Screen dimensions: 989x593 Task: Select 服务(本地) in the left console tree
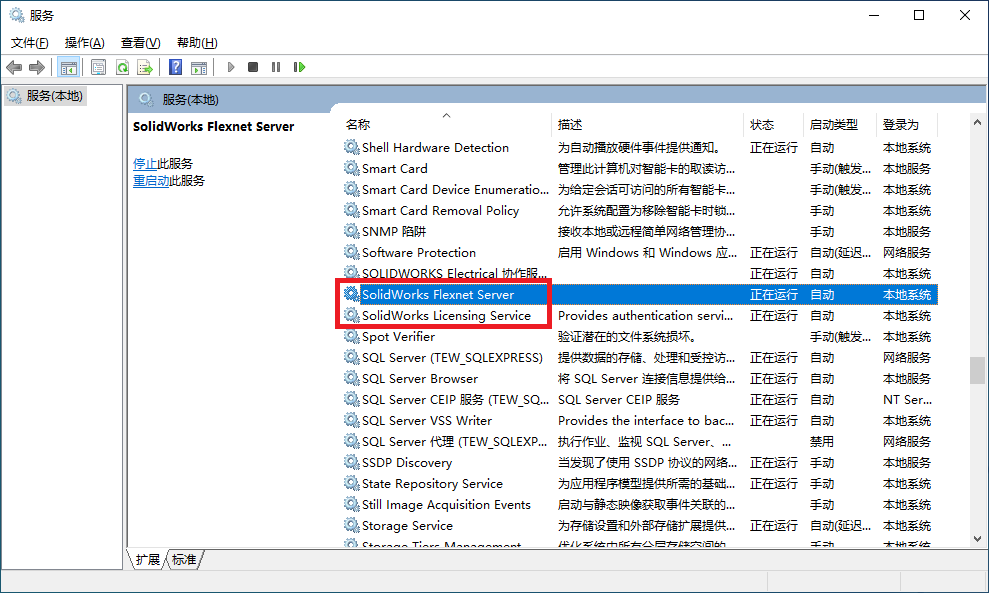pyautogui.click(x=45, y=96)
